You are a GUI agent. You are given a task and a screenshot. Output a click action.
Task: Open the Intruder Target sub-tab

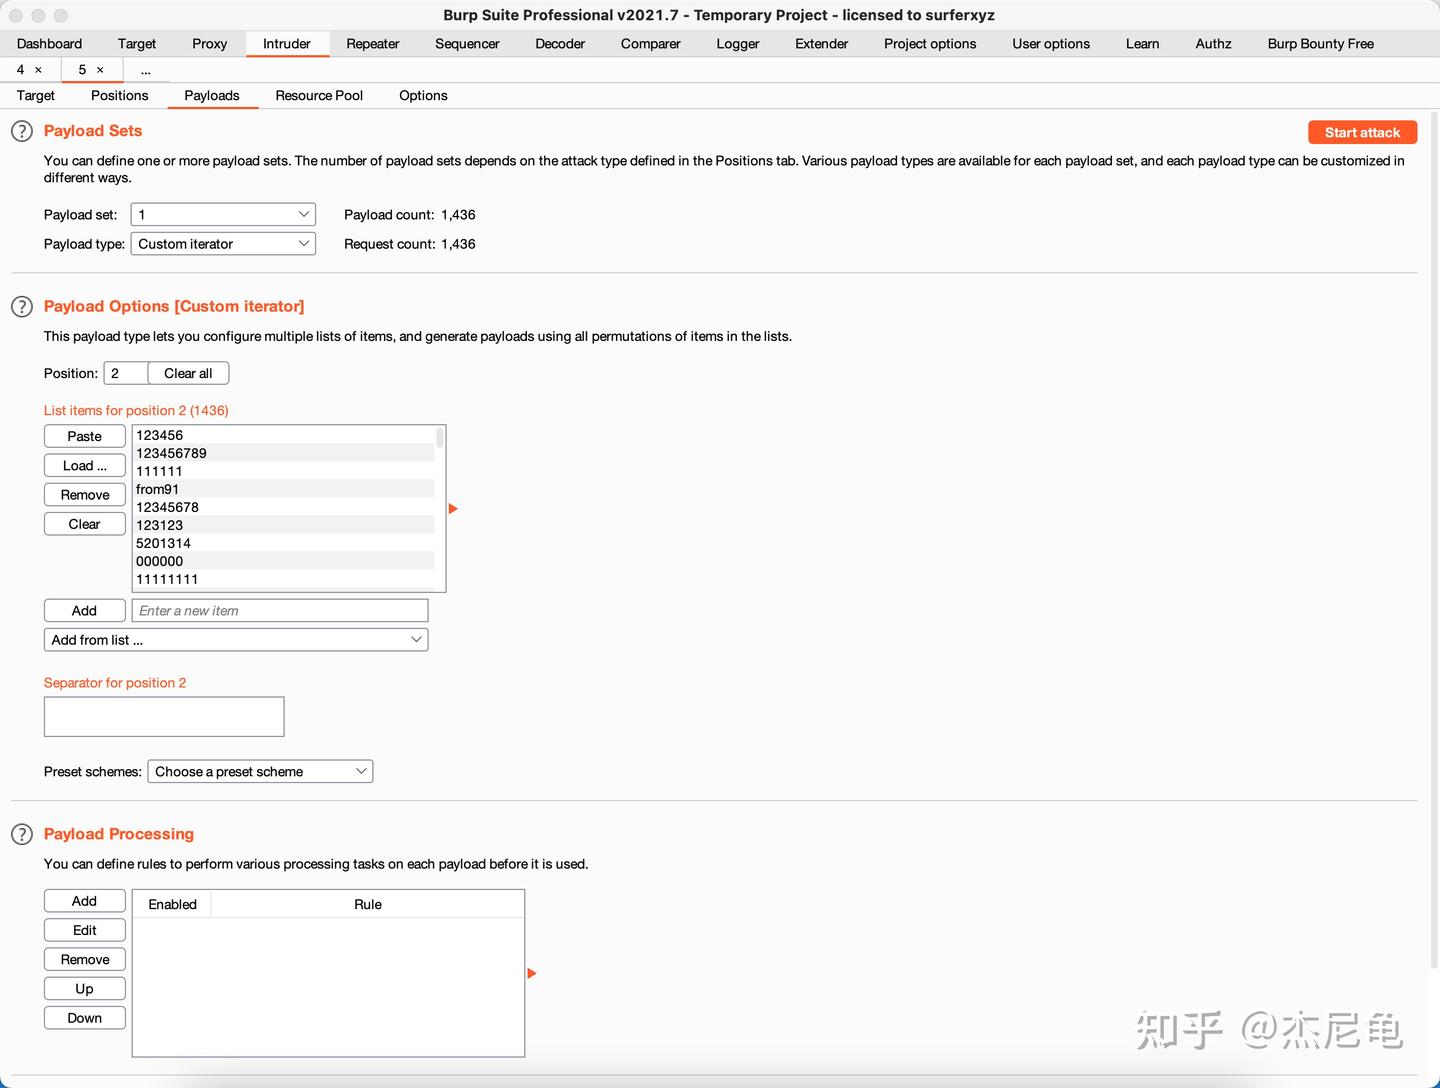point(36,96)
